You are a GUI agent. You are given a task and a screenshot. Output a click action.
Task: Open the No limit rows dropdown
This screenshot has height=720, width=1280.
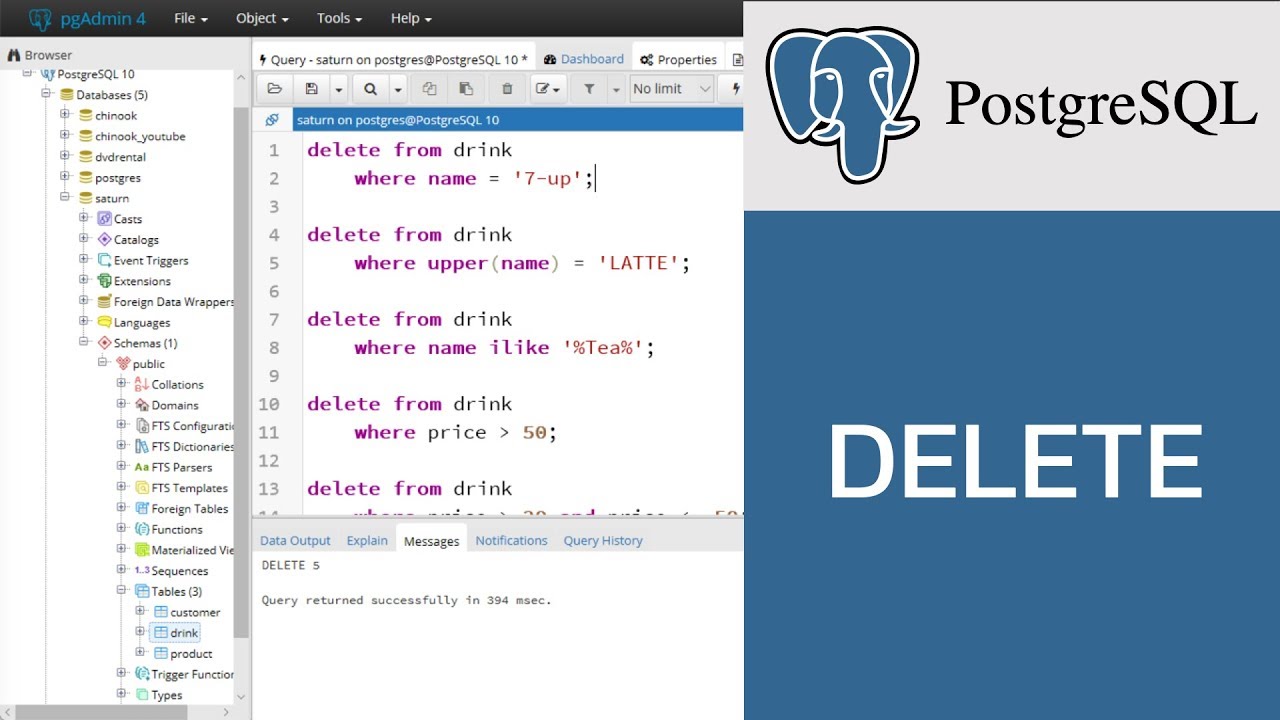pyautogui.click(x=672, y=89)
